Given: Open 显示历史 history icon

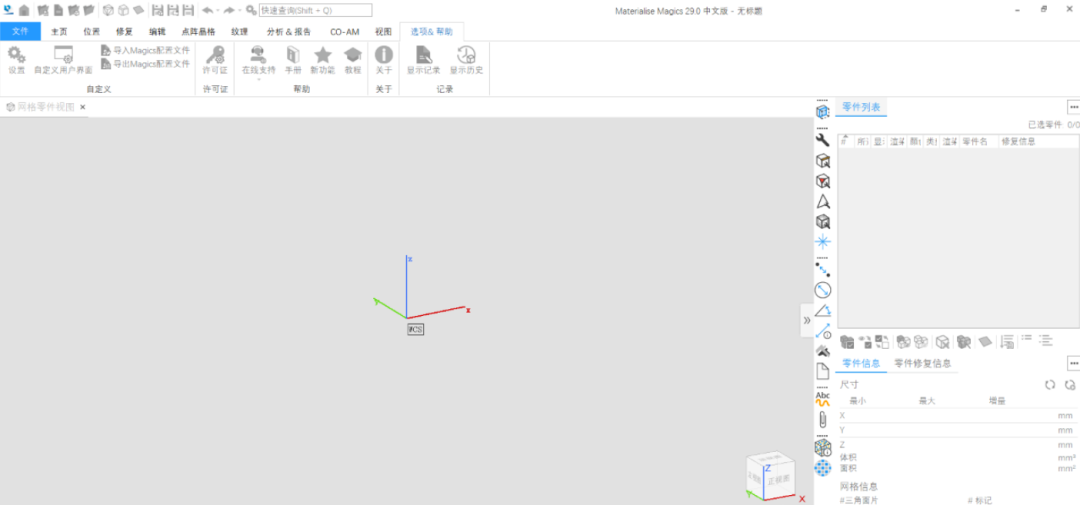Looking at the screenshot, I should click(466, 59).
